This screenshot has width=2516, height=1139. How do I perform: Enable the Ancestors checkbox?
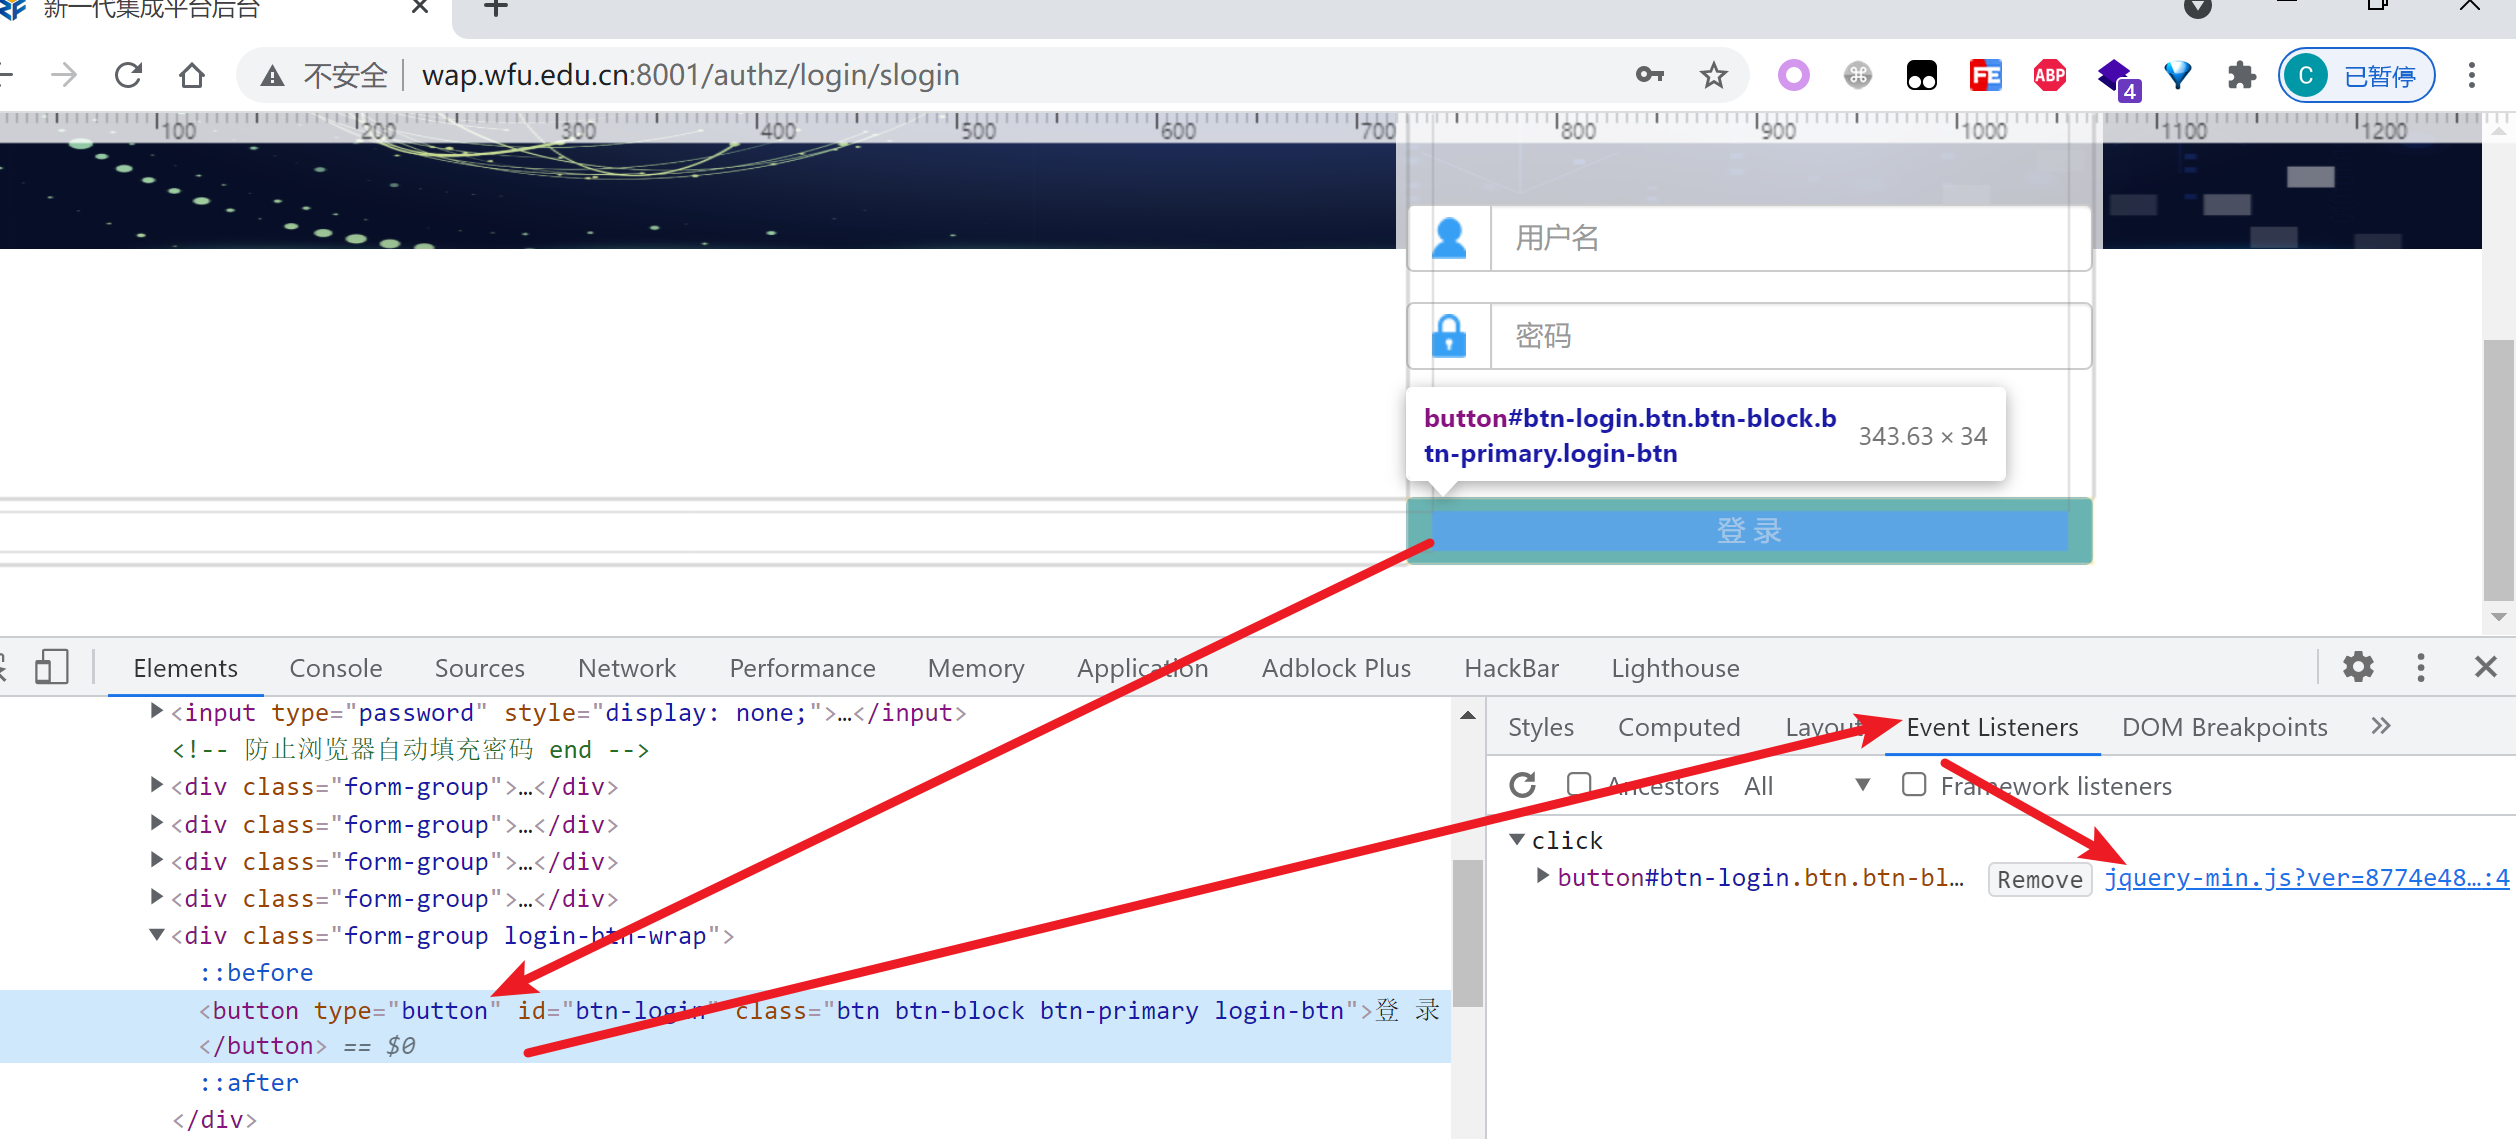[1579, 785]
